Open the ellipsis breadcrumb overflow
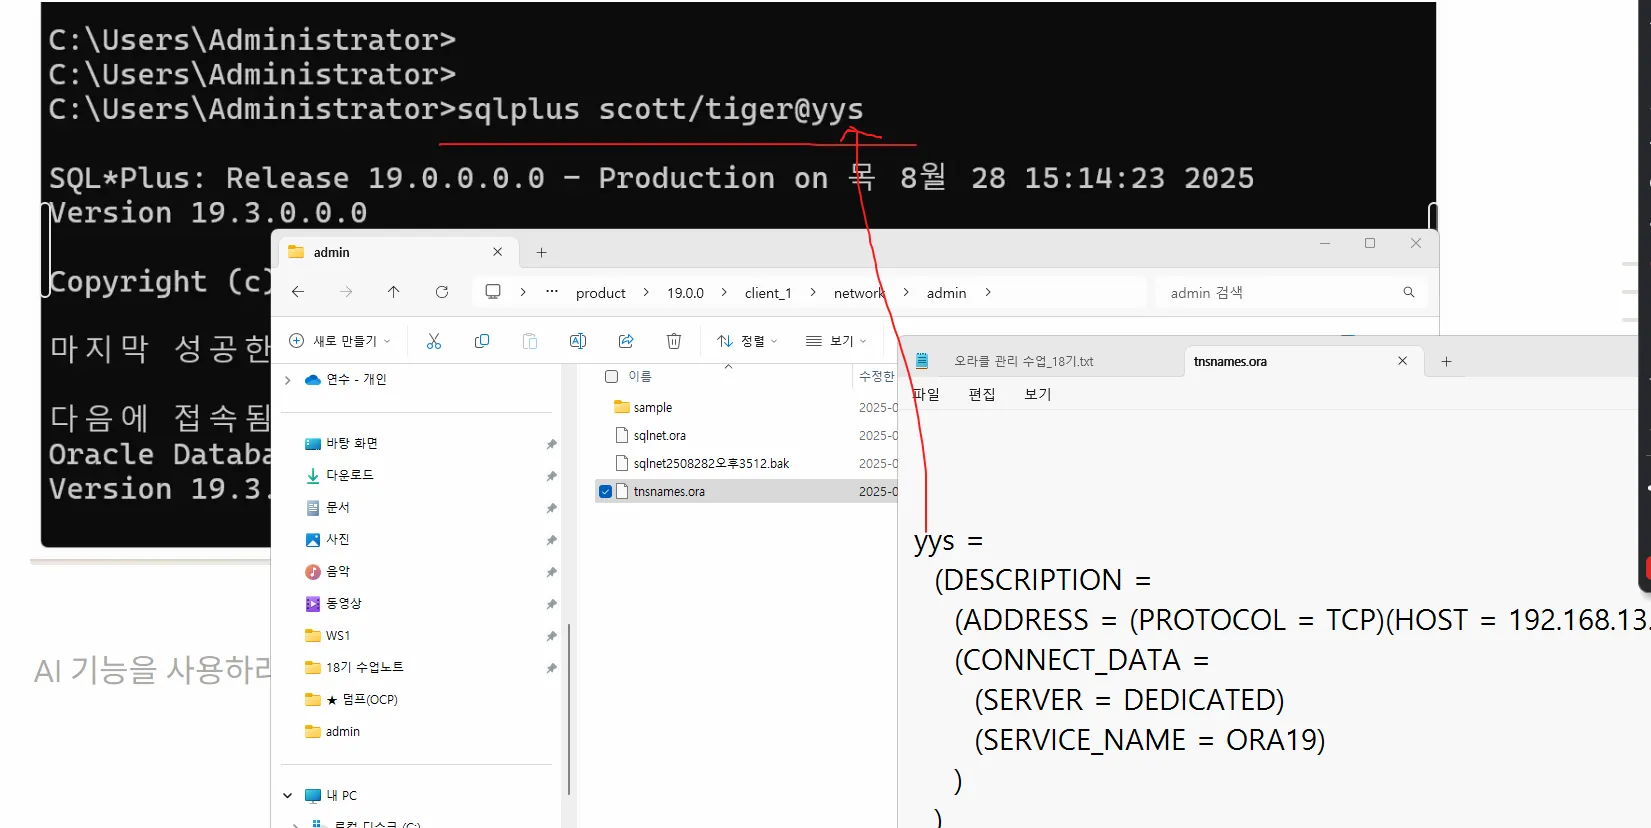Screen dimensions: 1651x828 coord(552,292)
